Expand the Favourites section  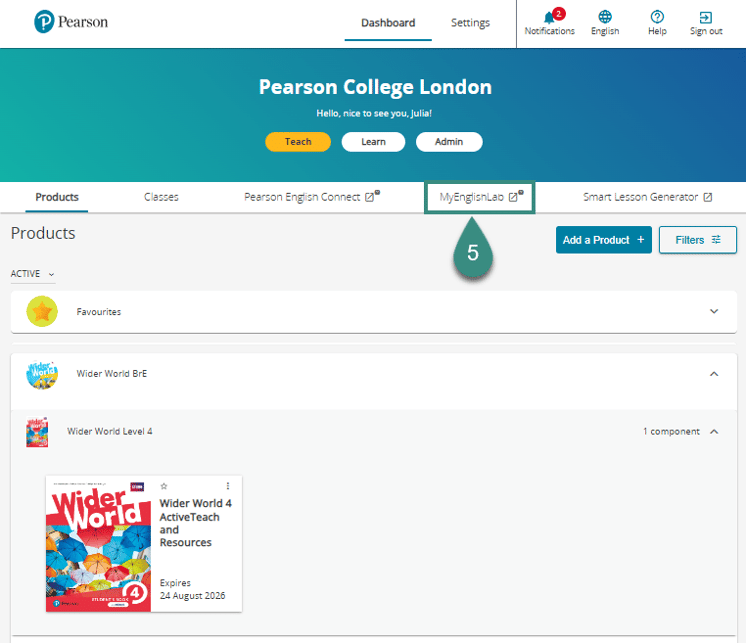click(714, 312)
